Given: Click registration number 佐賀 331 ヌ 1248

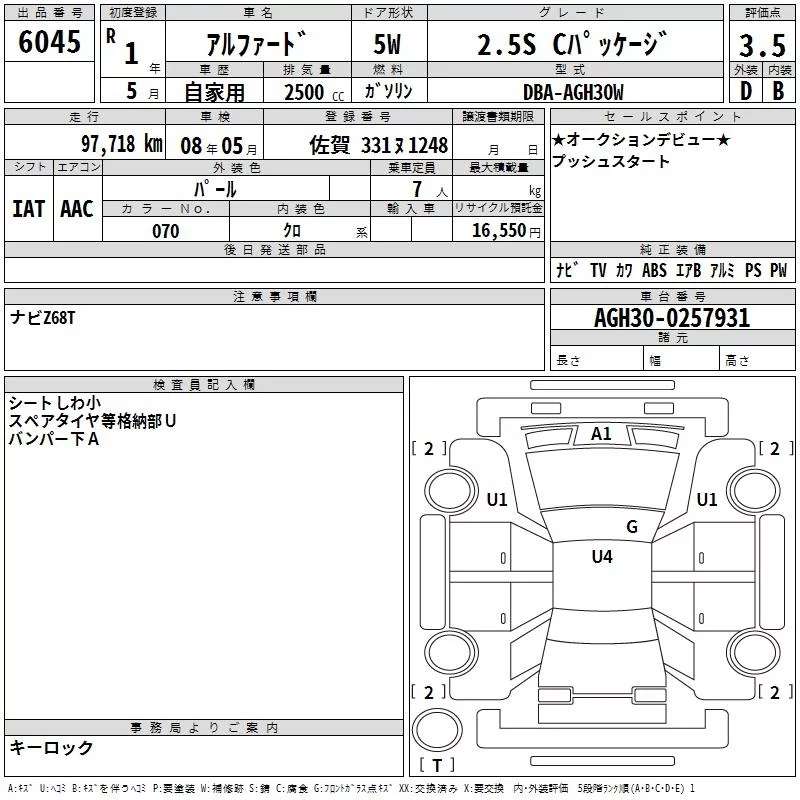Looking at the screenshot, I should pos(379,145).
